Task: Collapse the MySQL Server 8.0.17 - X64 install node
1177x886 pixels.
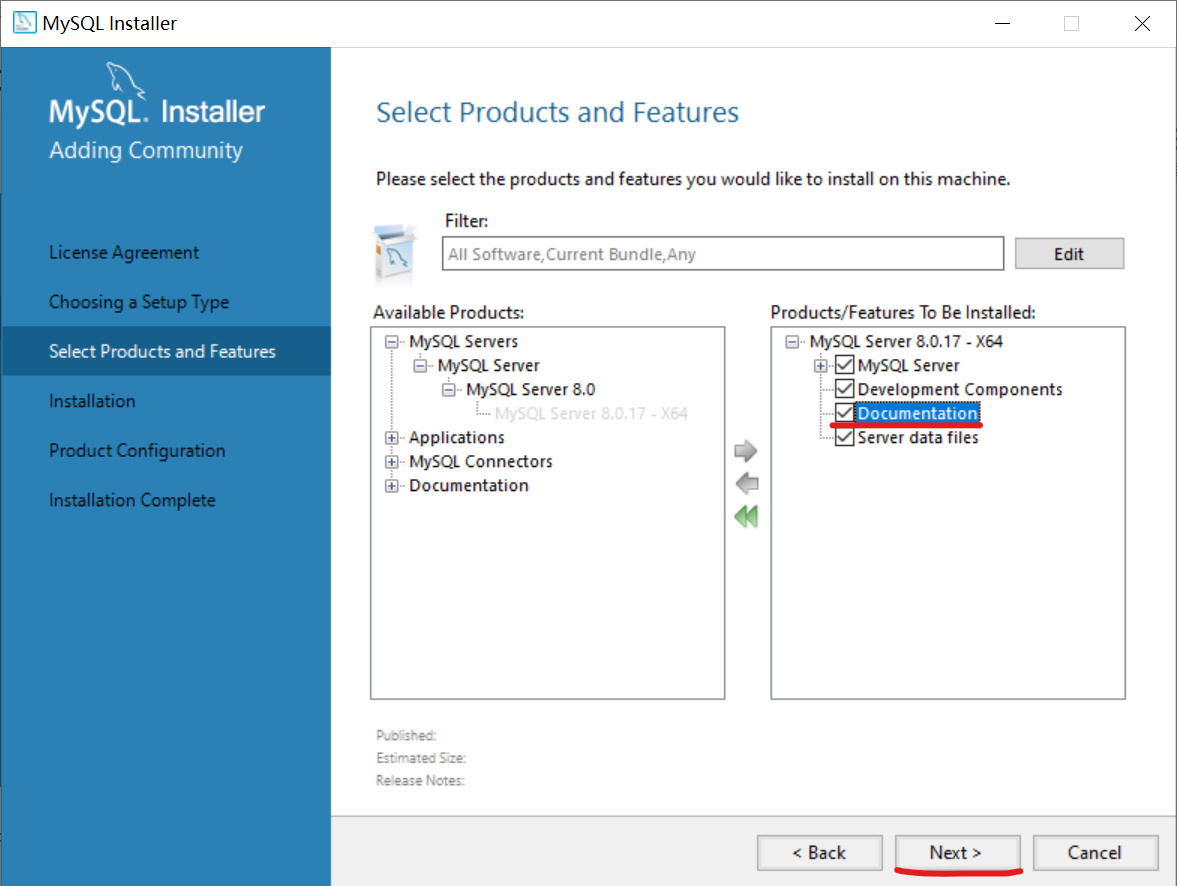Action: pyautogui.click(x=792, y=342)
